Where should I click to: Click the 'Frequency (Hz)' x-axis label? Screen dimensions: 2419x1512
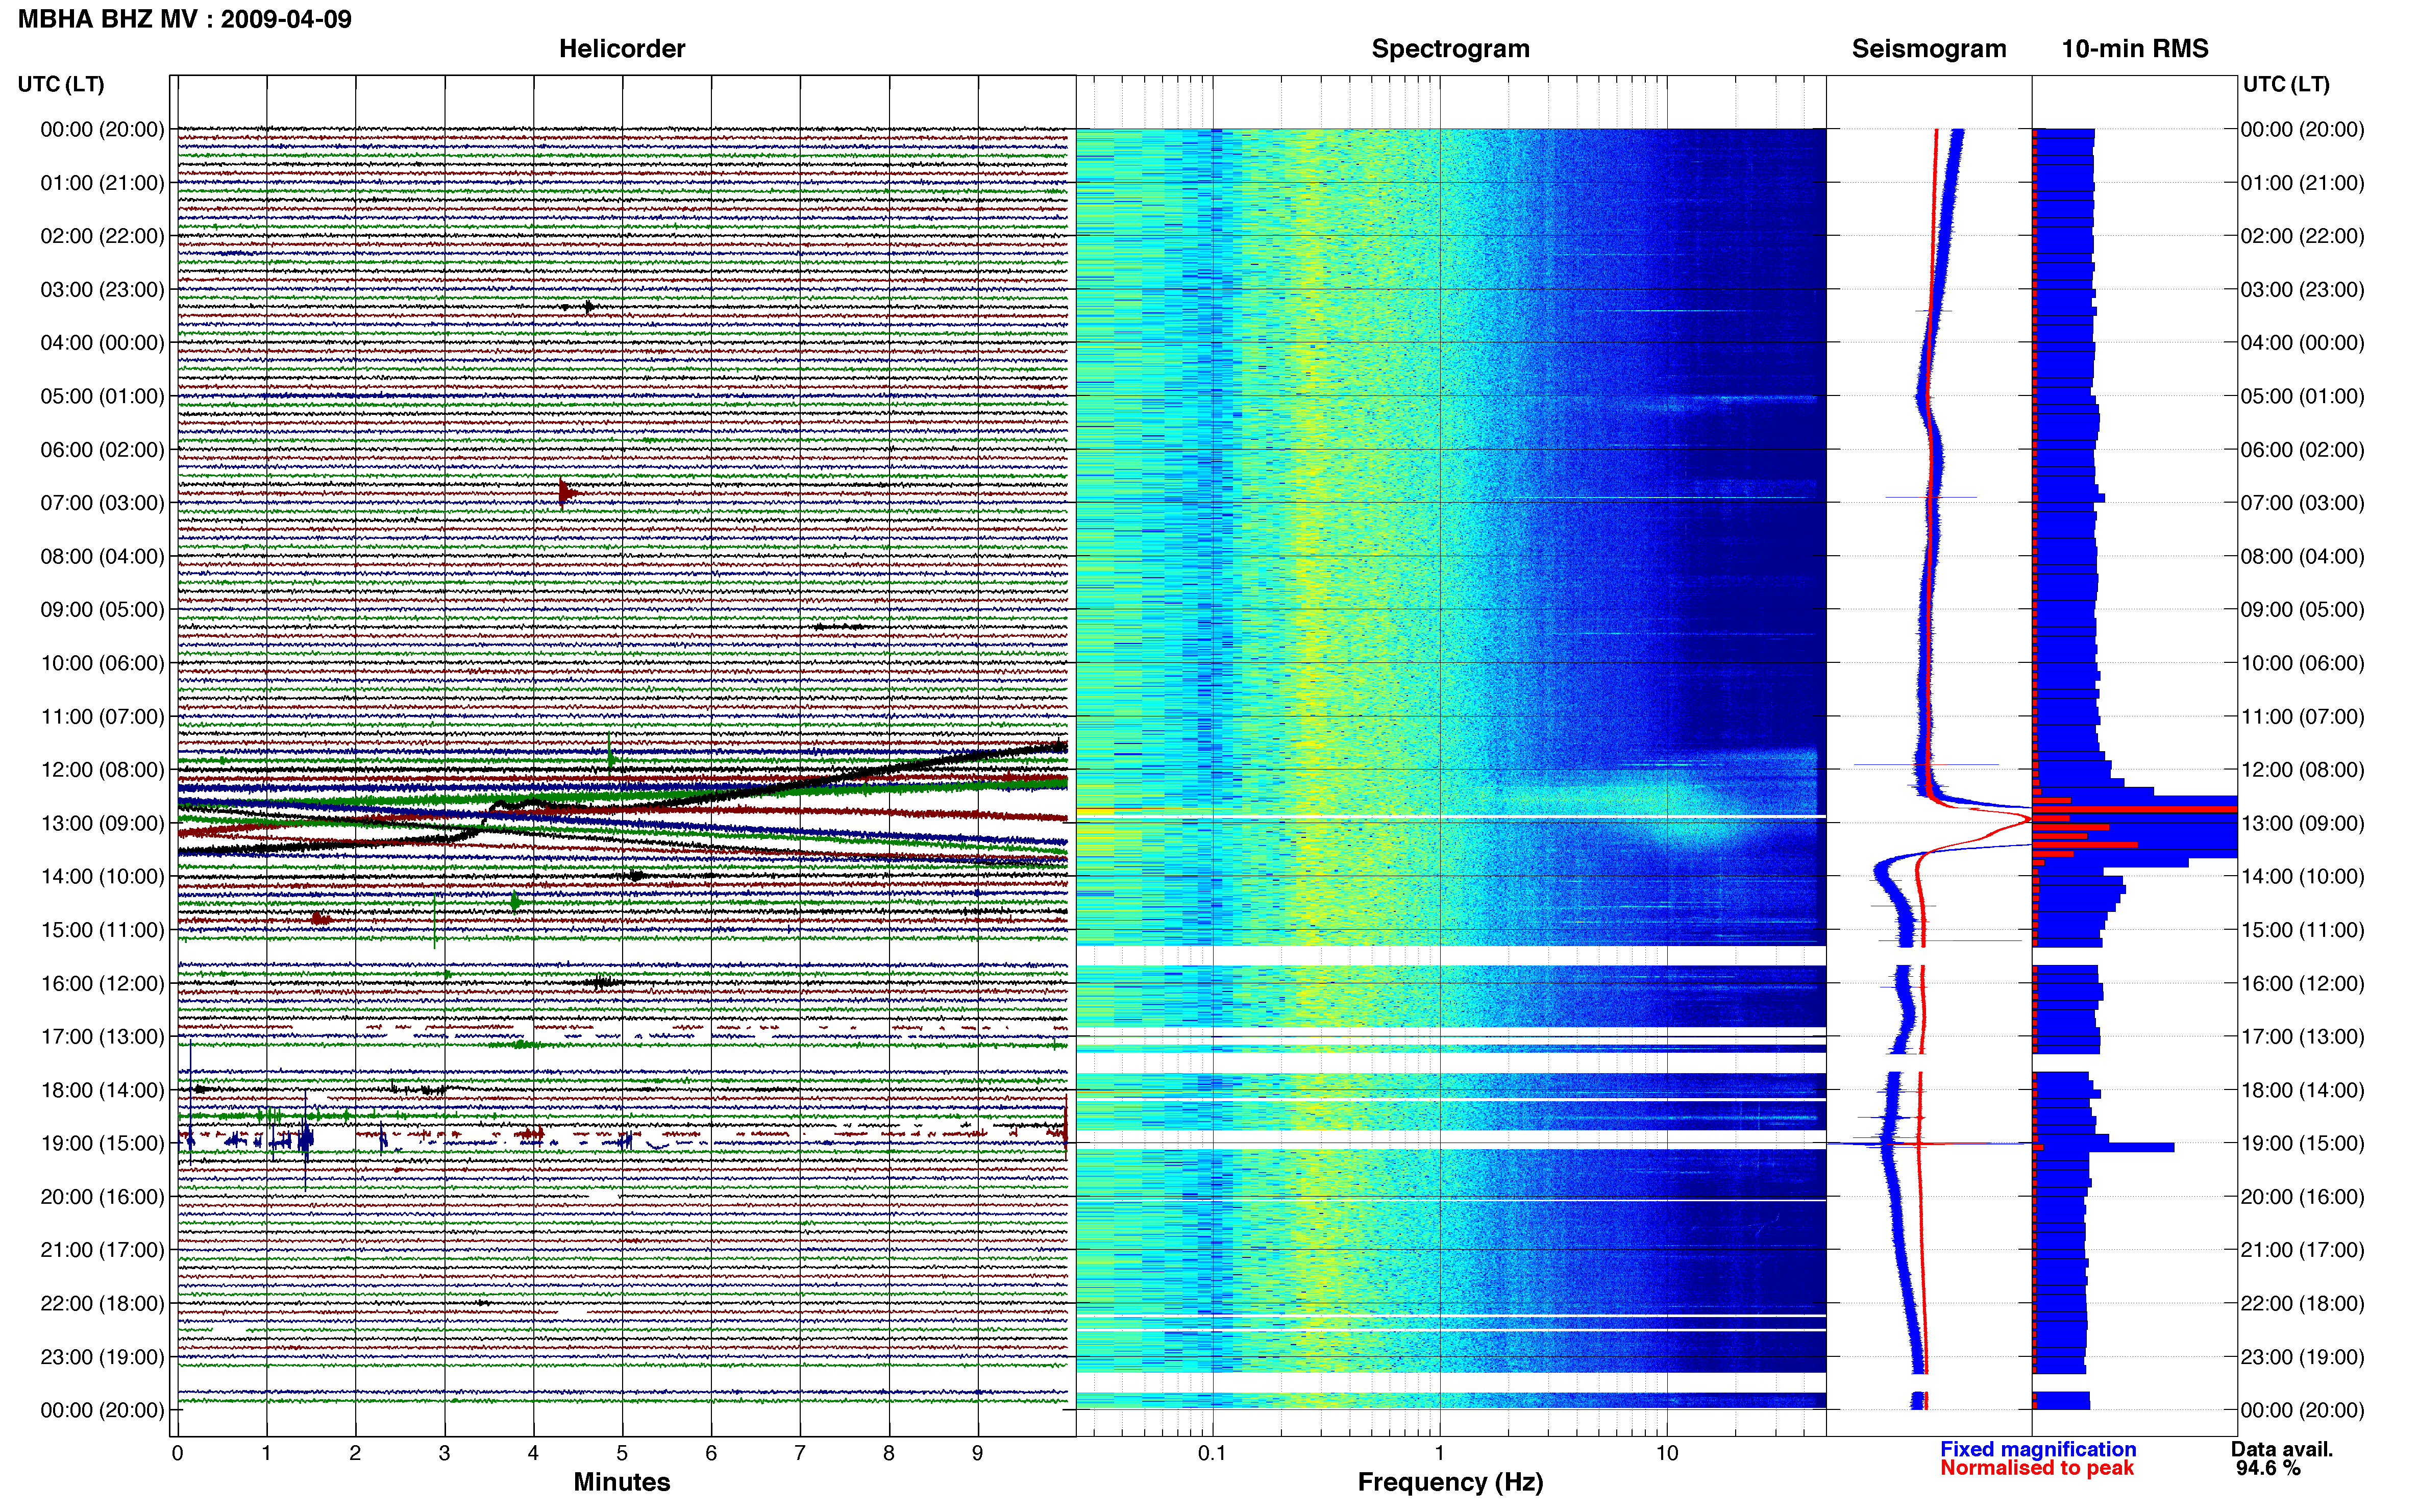point(1450,1482)
